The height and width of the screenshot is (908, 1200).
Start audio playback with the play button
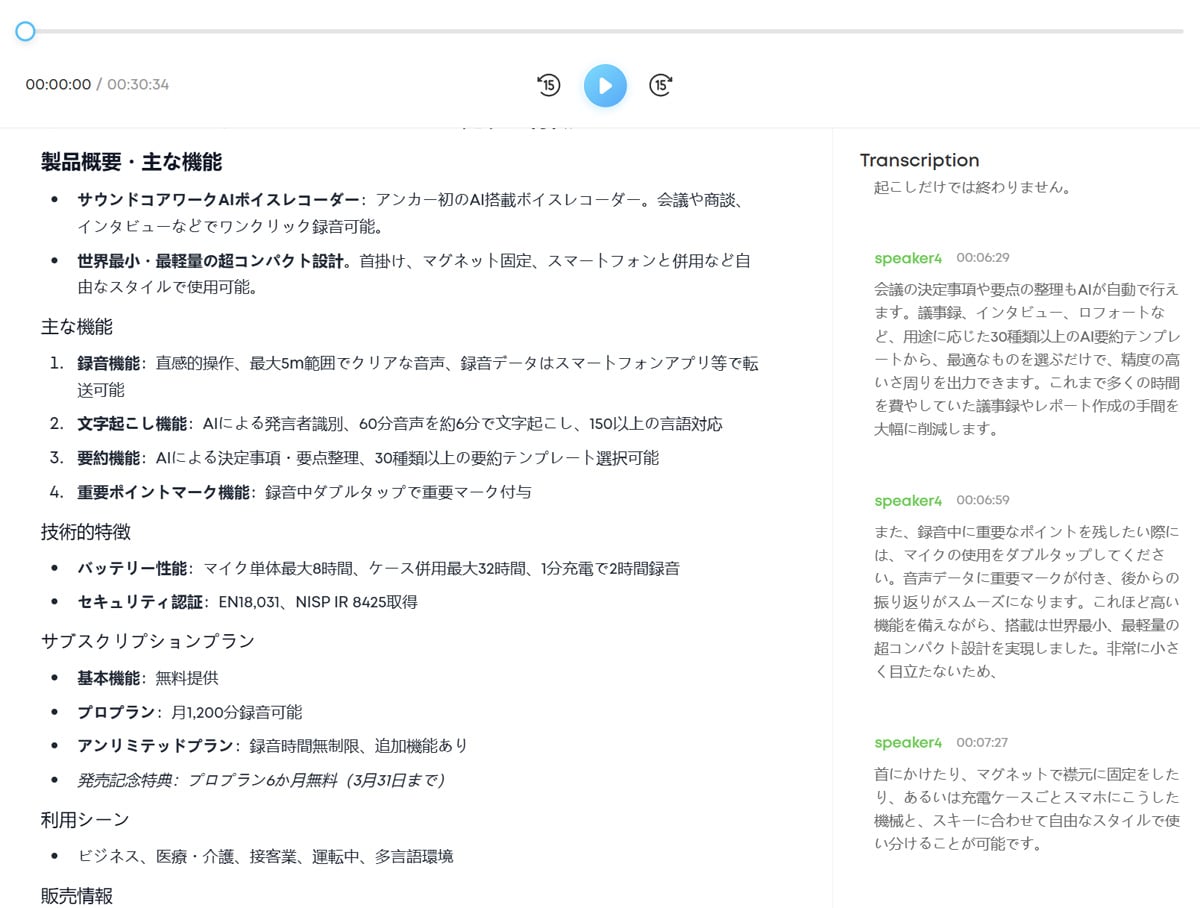[x=605, y=85]
